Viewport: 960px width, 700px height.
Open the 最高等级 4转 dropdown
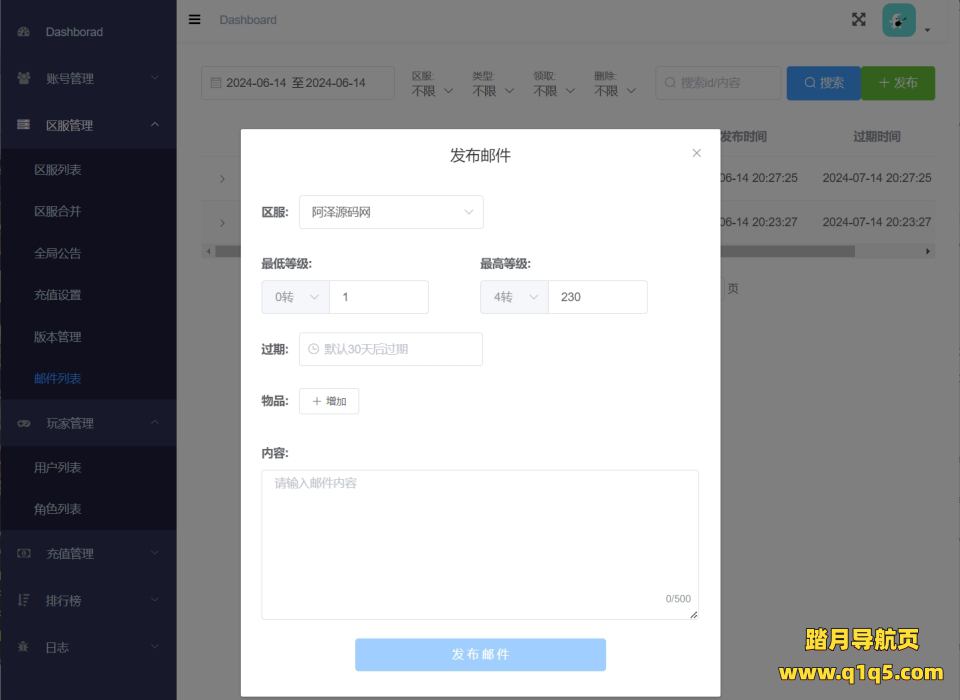click(x=514, y=297)
